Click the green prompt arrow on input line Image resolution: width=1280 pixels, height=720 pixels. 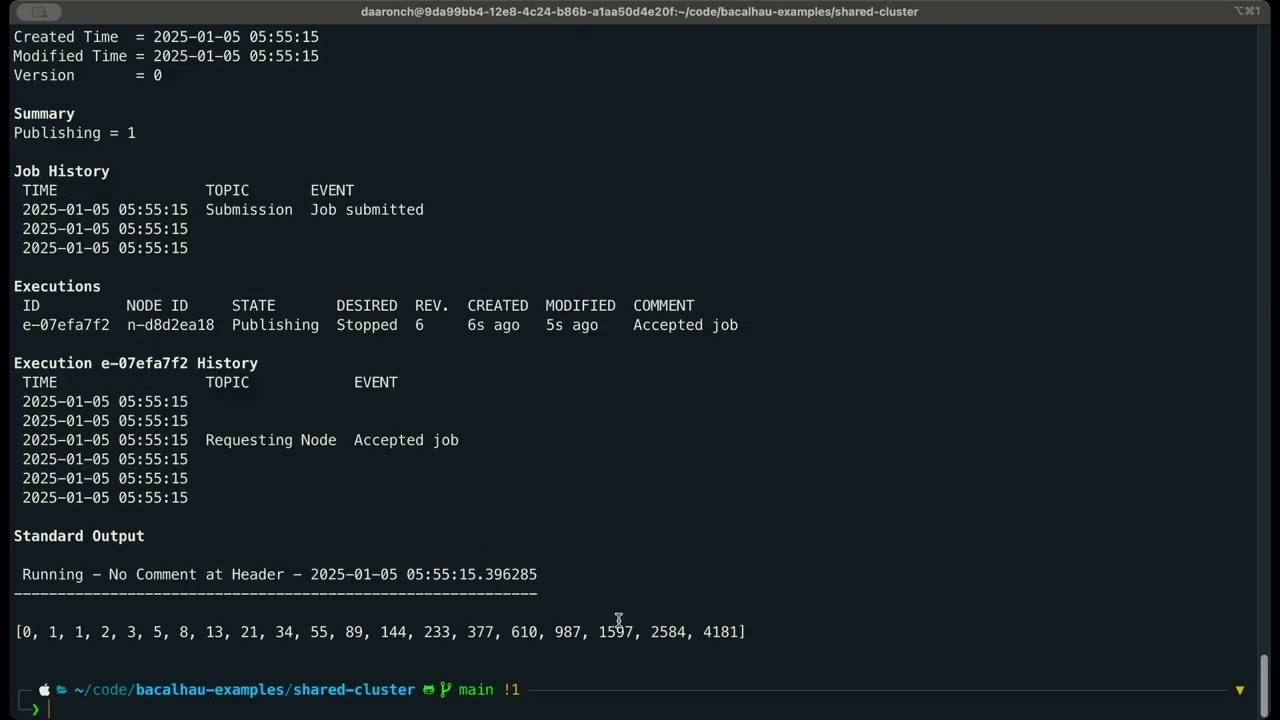point(35,709)
